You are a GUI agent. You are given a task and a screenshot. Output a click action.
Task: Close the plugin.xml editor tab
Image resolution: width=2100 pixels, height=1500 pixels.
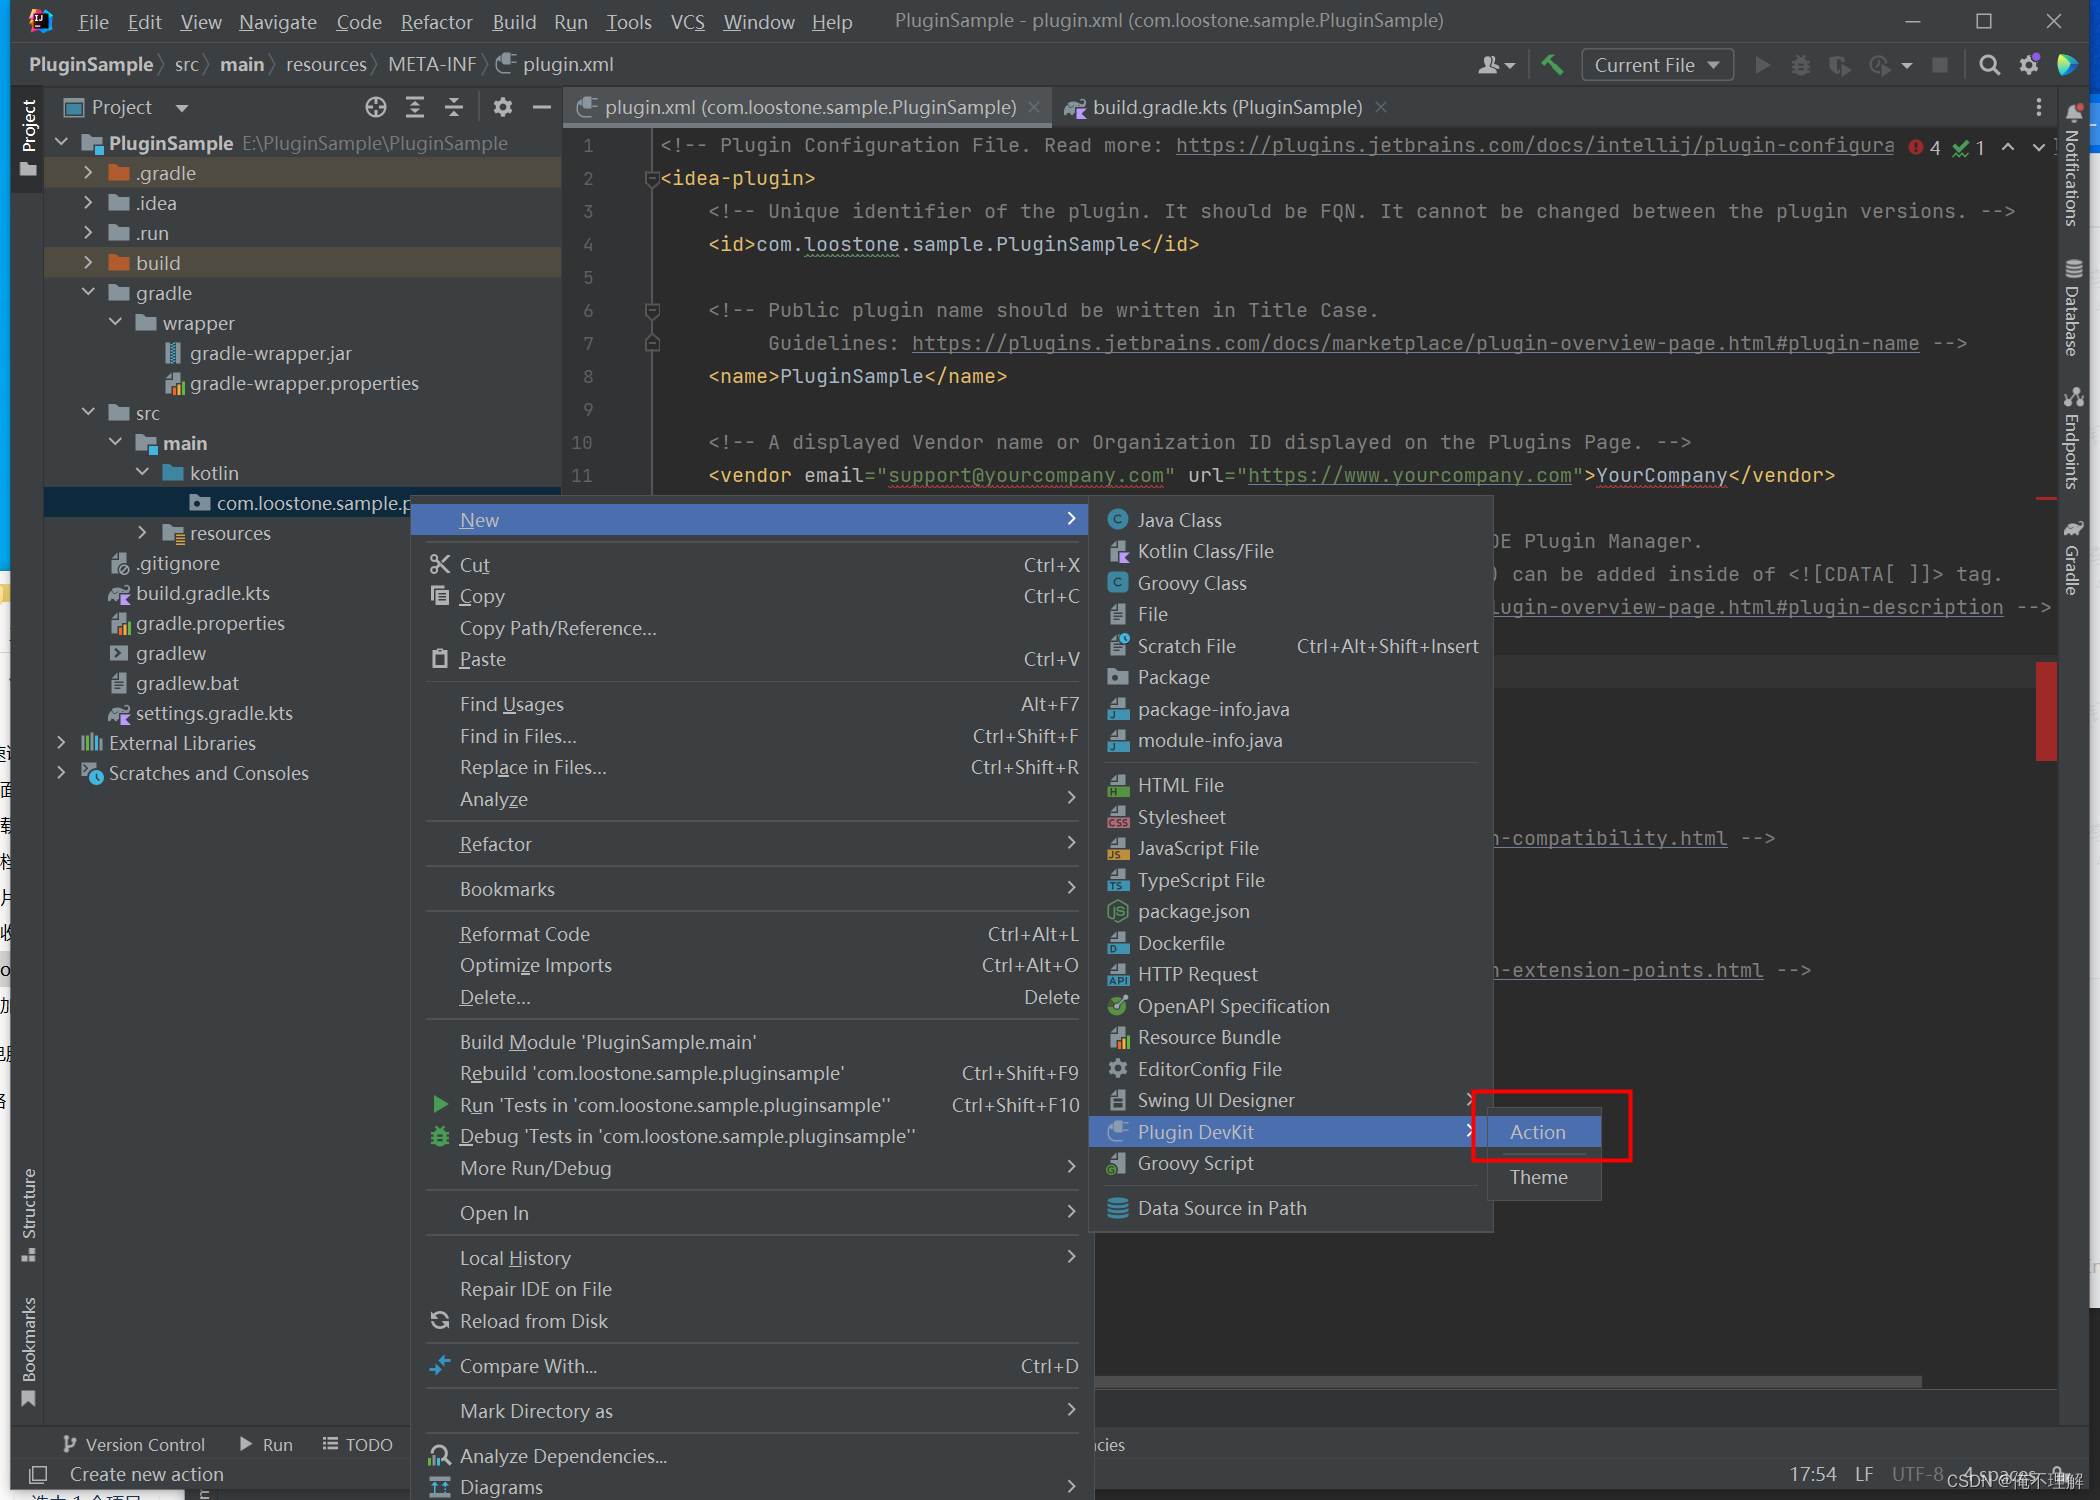pos(1034,107)
